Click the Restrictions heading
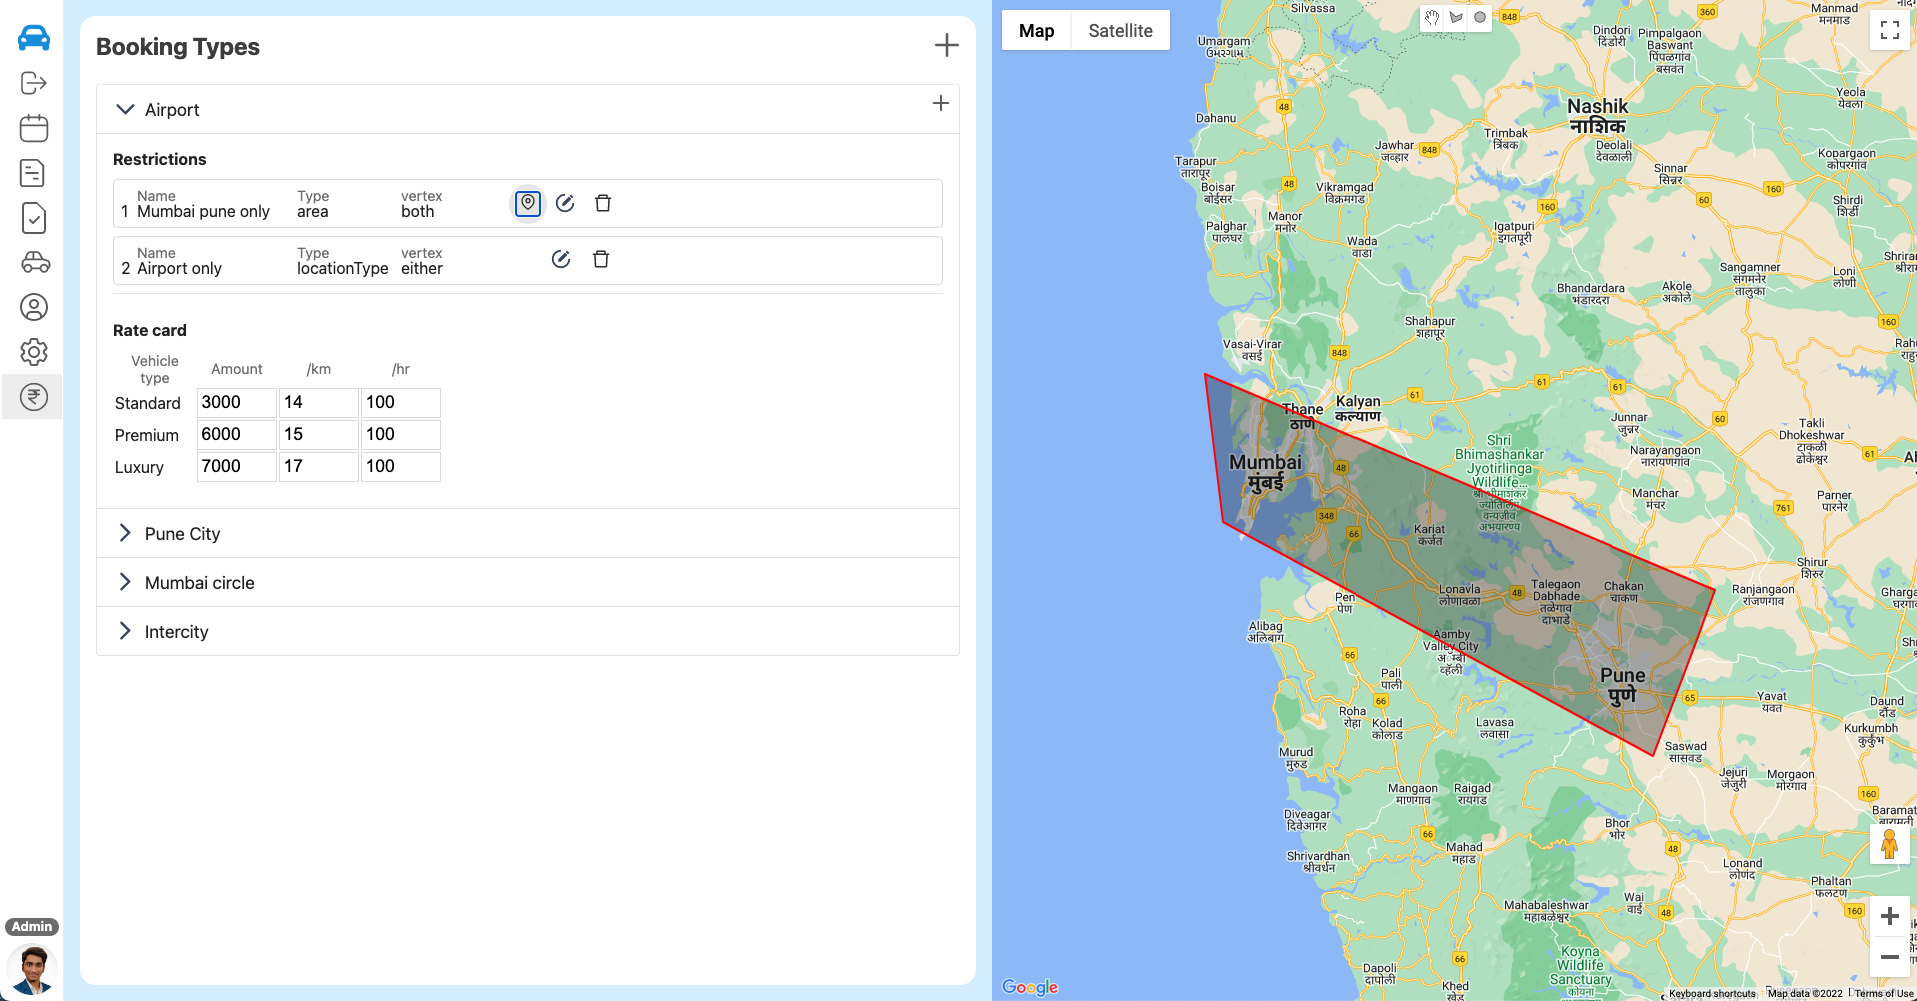The height and width of the screenshot is (1001, 1917). tap(160, 159)
